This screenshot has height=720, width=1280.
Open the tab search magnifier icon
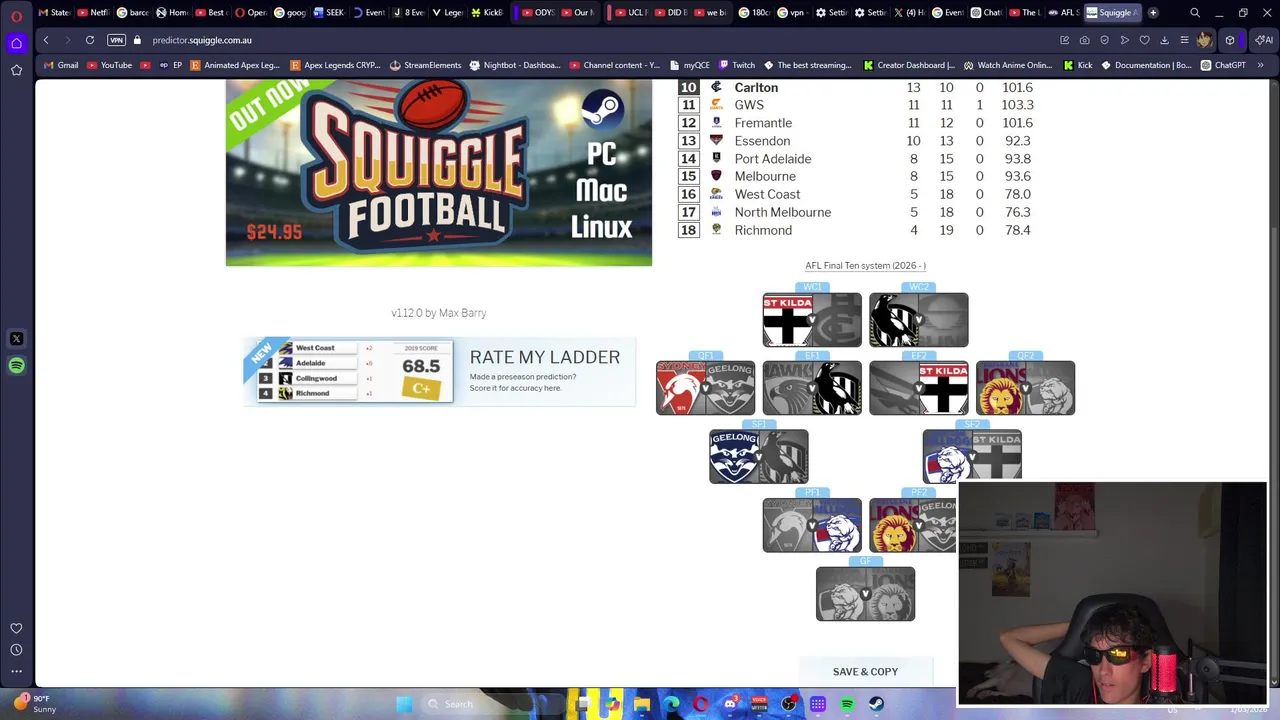[1195, 13]
